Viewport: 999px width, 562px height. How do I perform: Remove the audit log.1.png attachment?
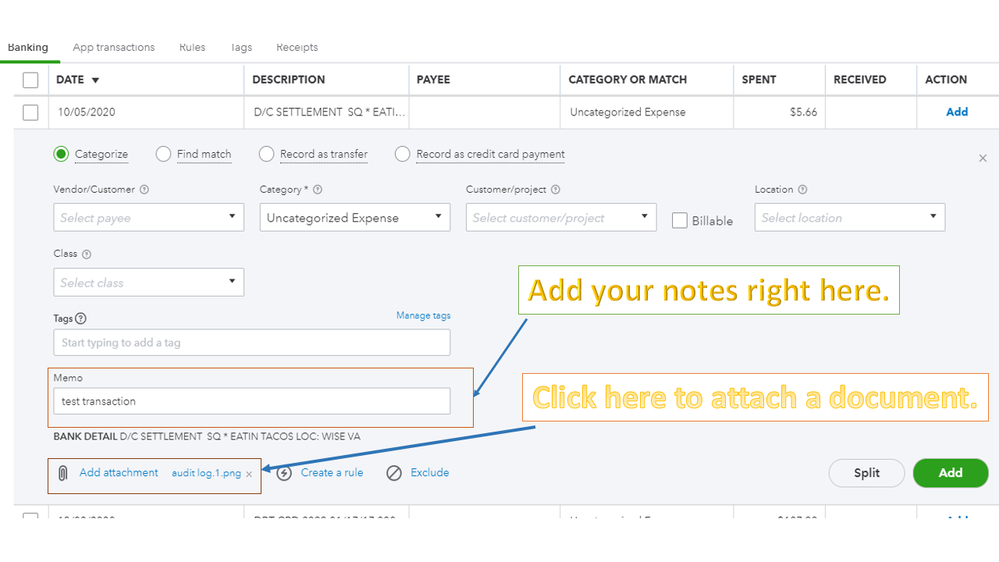coord(249,474)
